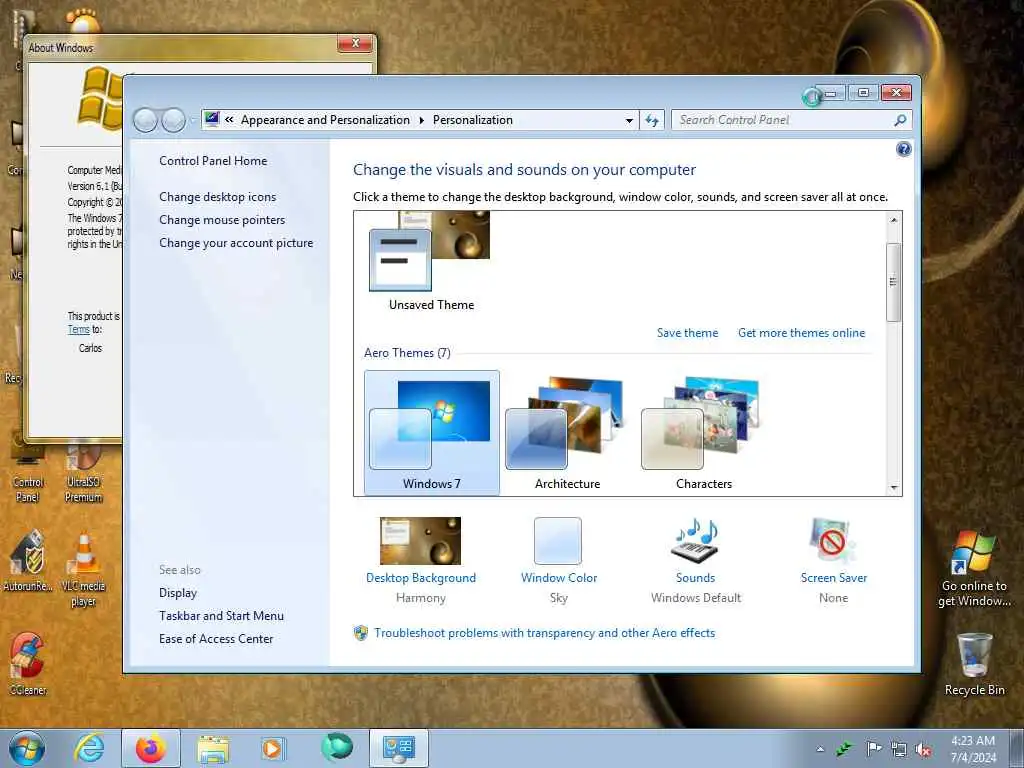The height and width of the screenshot is (768, 1024).
Task: Expand the address bar history dropdown
Action: (x=629, y=120)
